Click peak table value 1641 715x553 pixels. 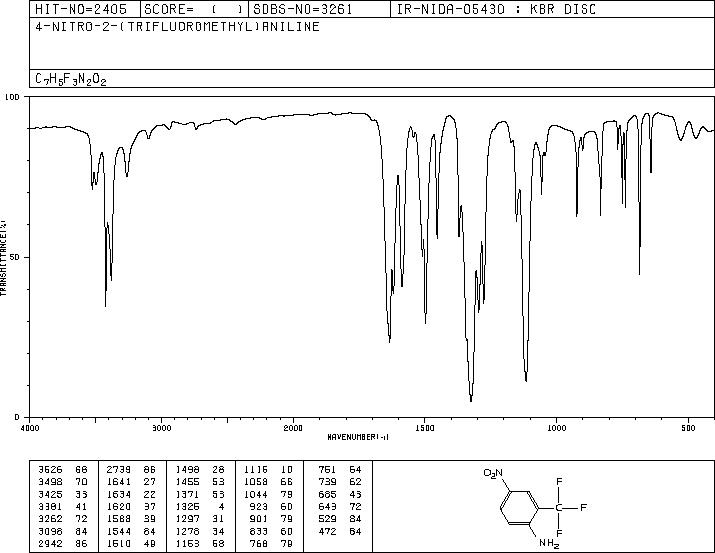pyautogui.click(x=119, y=482)
